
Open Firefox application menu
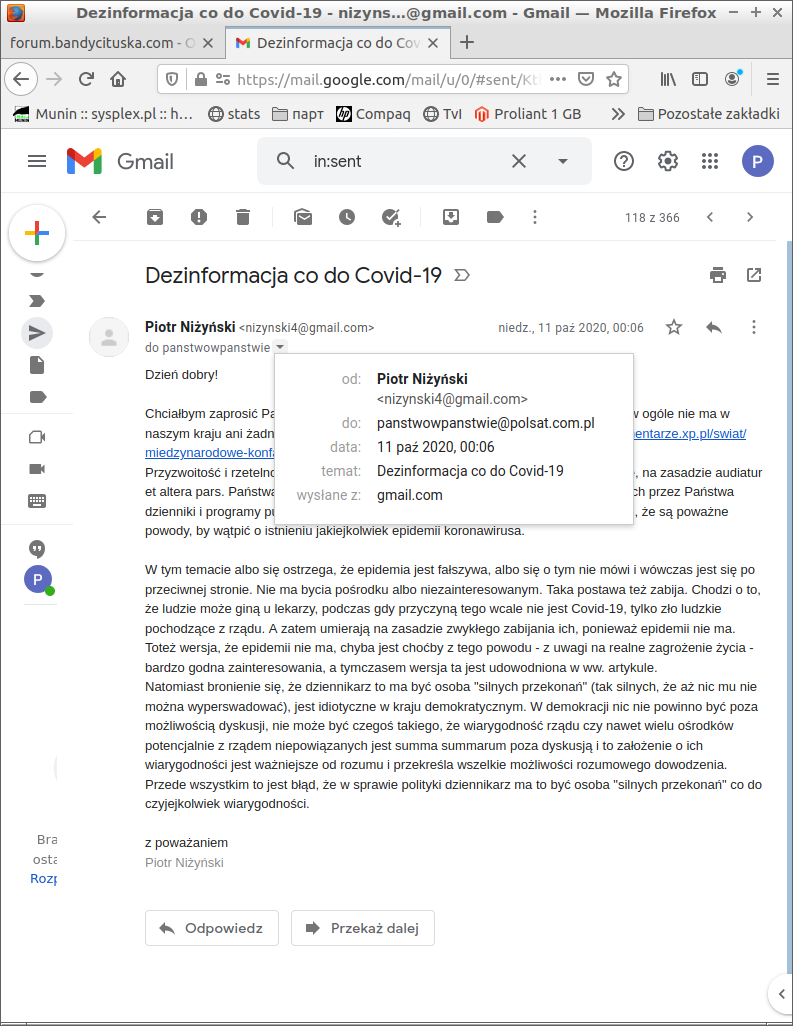[773, 79]
